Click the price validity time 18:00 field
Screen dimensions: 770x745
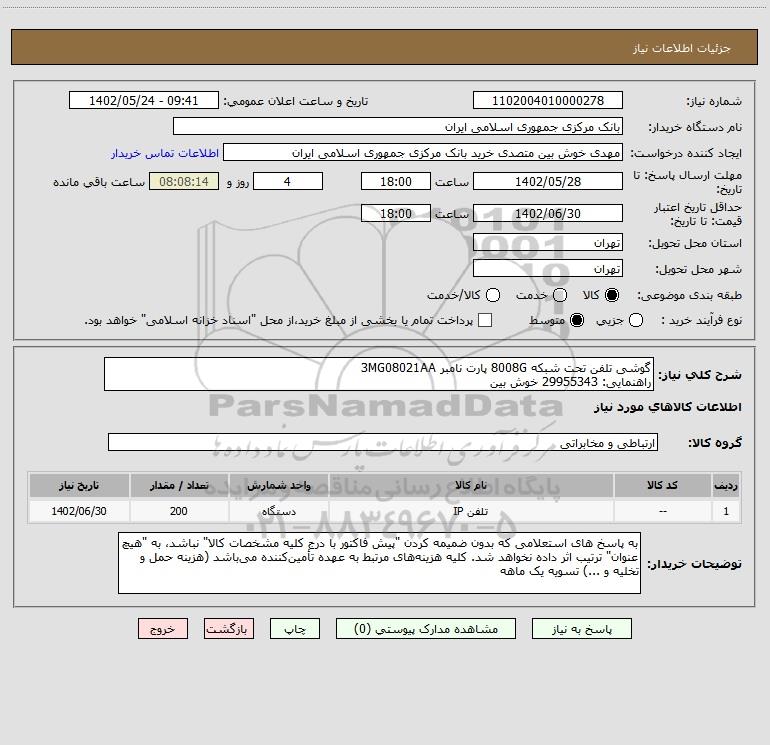coord(396,214)
